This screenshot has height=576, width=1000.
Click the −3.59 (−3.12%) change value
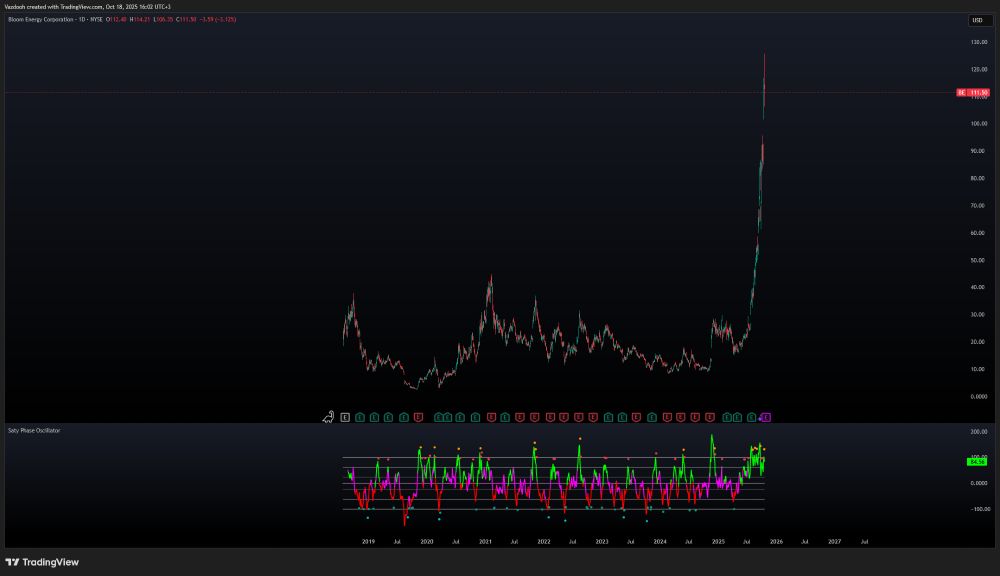tap(218, 20)
